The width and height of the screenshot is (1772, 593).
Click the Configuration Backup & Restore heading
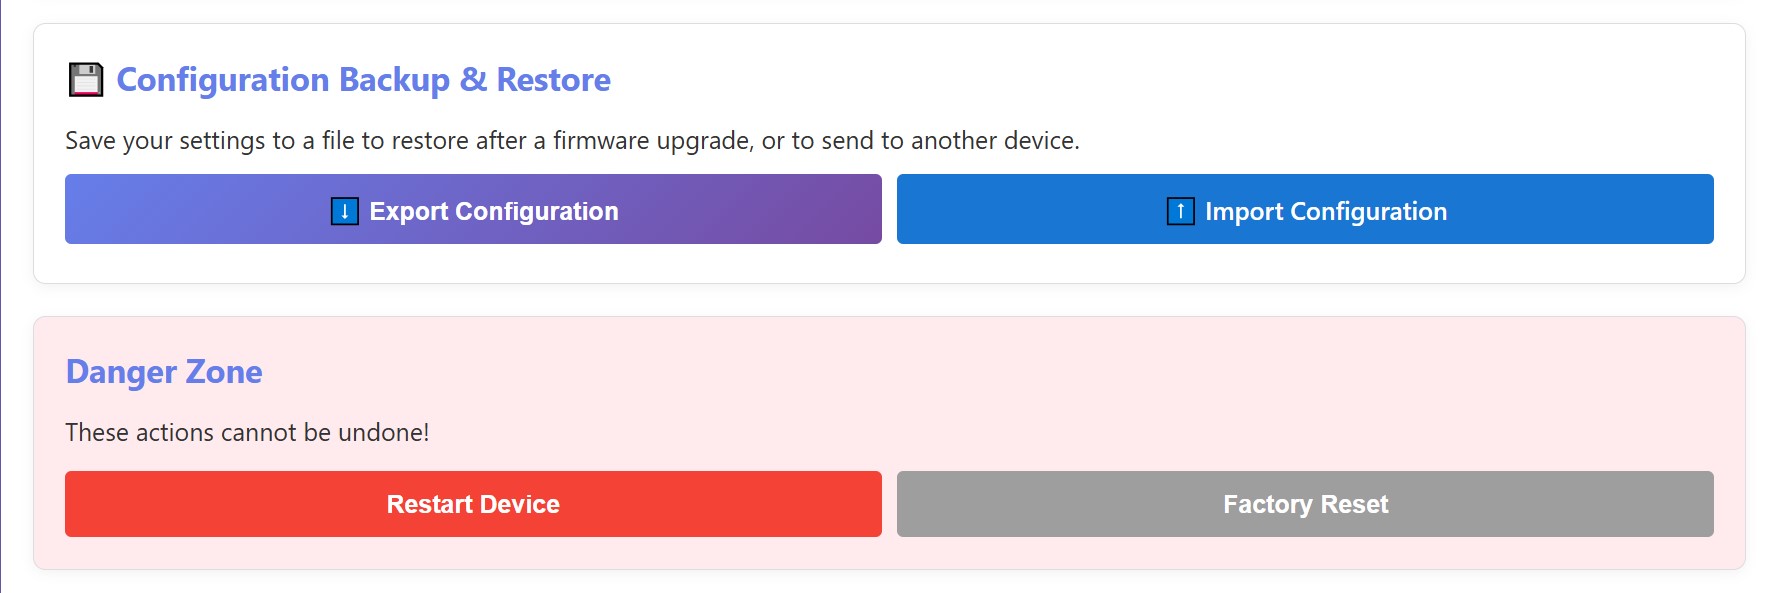pos(363,80)
